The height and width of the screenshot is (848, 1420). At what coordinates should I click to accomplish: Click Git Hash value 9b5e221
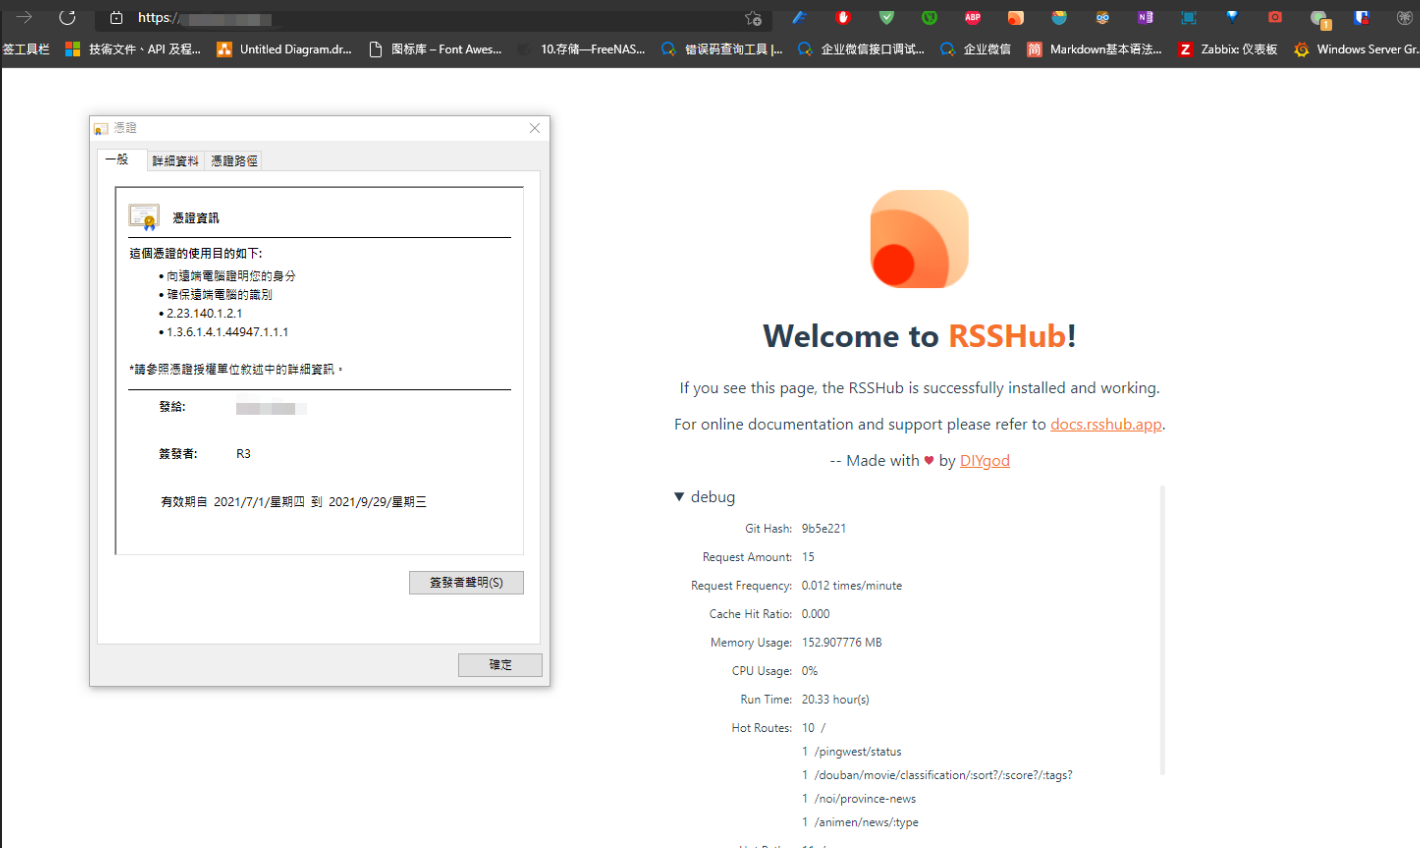coord(824,528)
